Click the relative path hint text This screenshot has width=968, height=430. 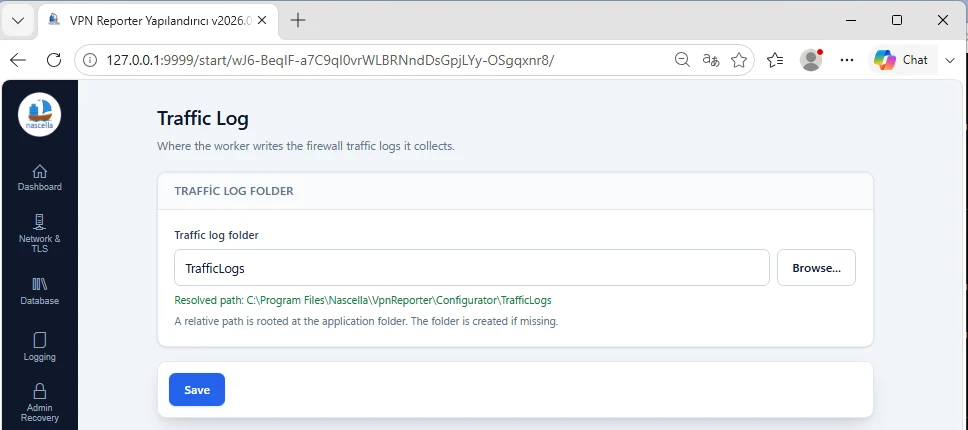[366, 321]
